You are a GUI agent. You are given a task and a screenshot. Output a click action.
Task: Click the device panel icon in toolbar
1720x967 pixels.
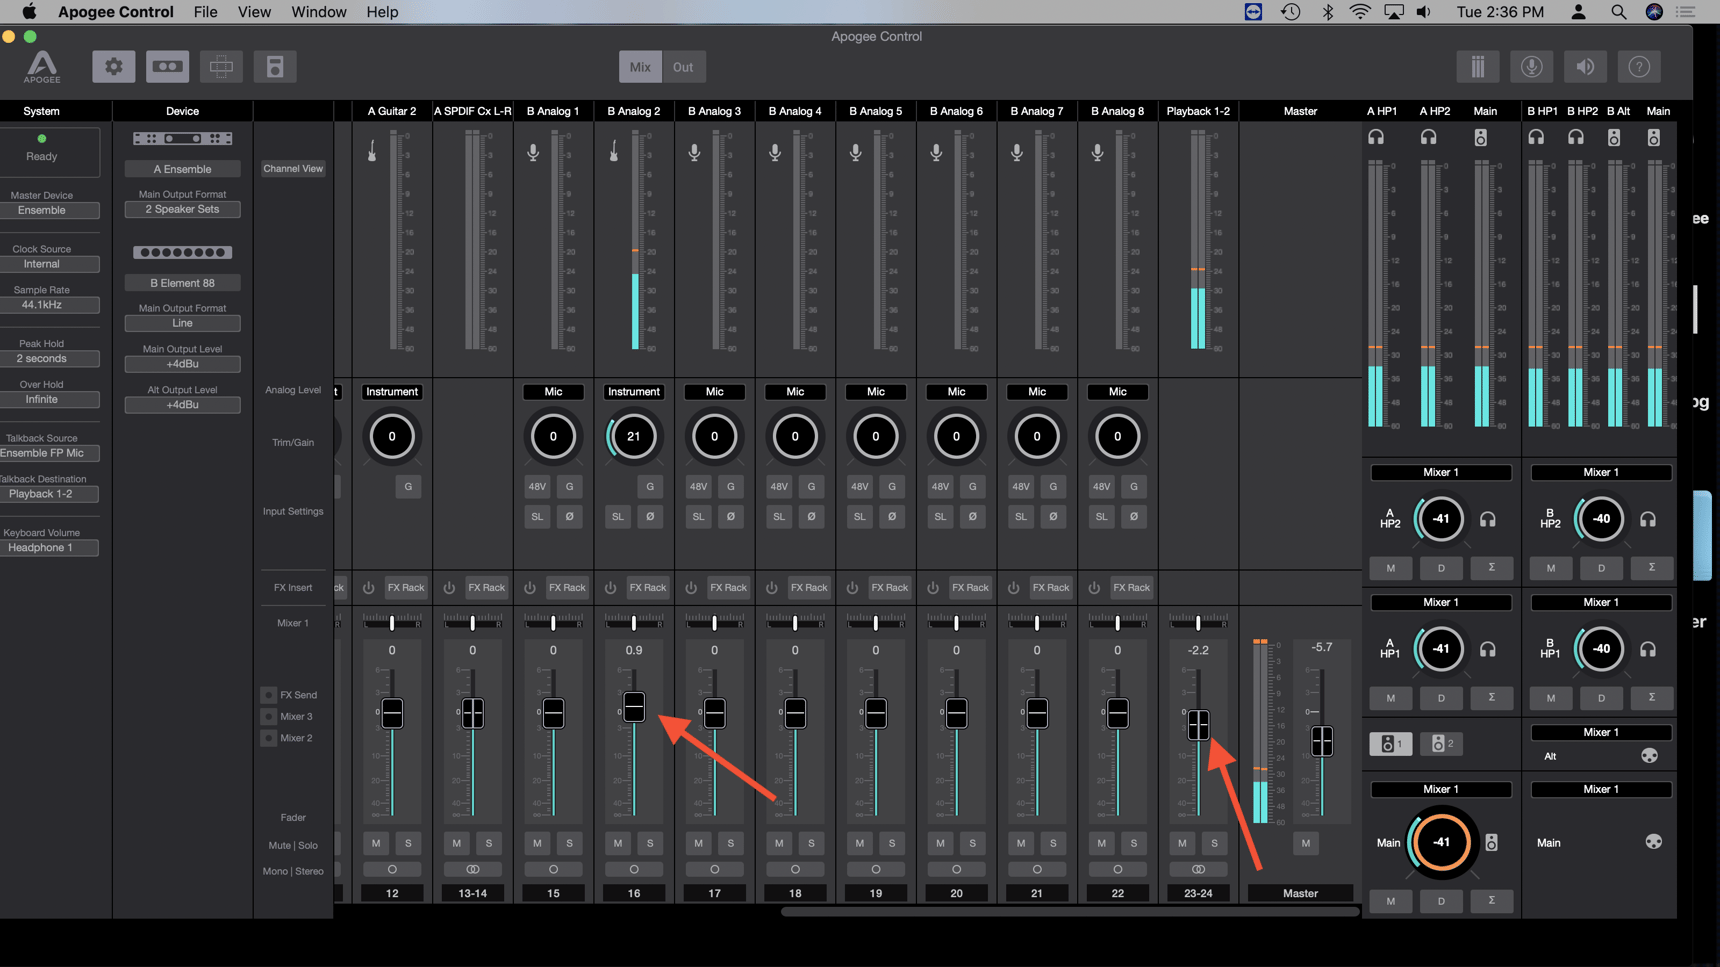tap(275, 66)
